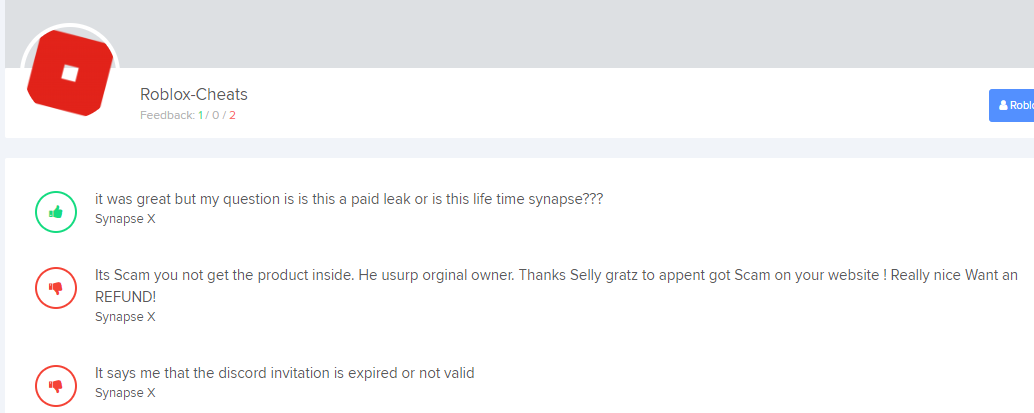Screen dimensions: 1034x413
Task: Click the review about expired discord invitation
Action: coord(284,373)
